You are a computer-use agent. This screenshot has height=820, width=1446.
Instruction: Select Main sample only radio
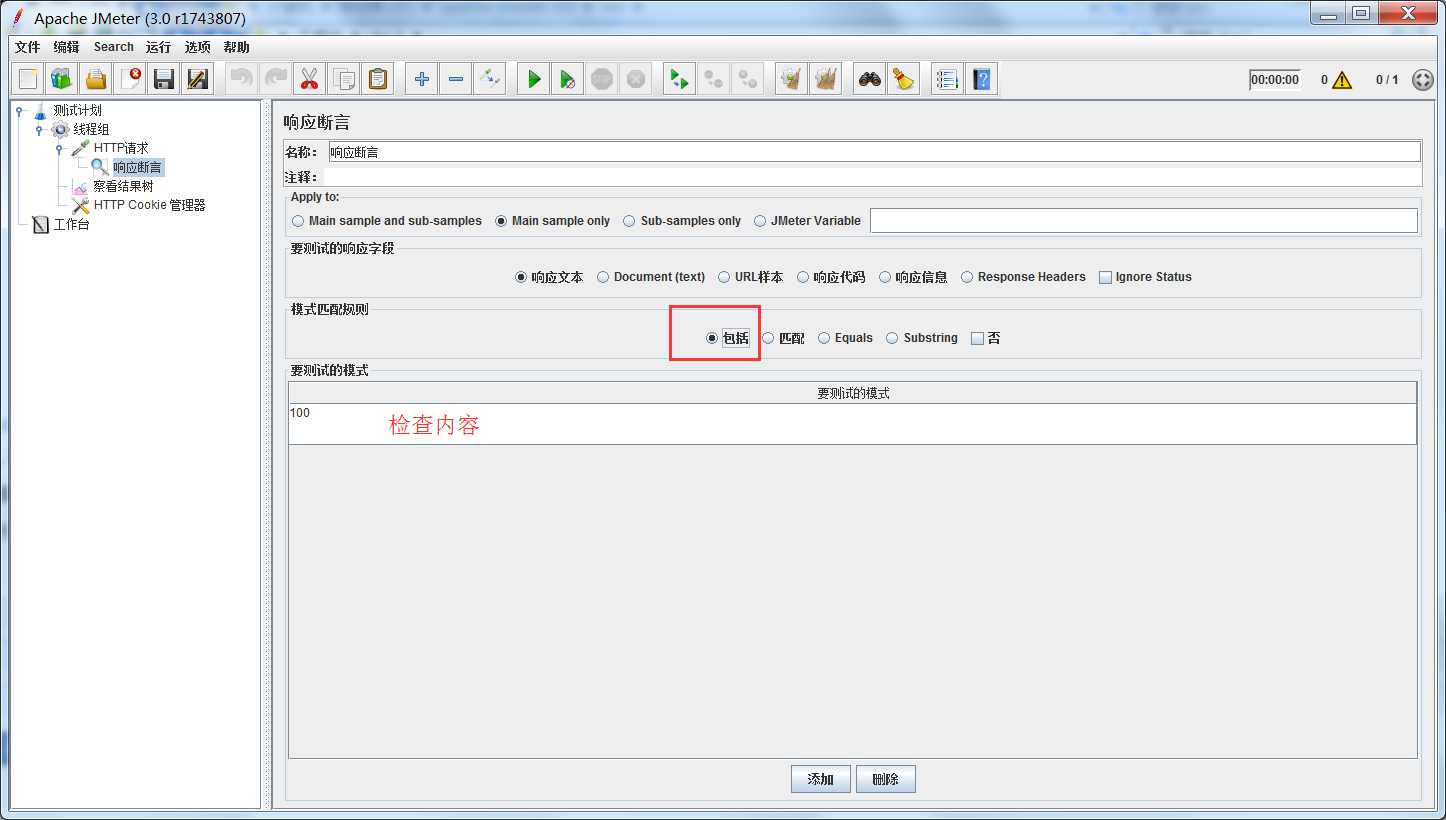point(552,221)
